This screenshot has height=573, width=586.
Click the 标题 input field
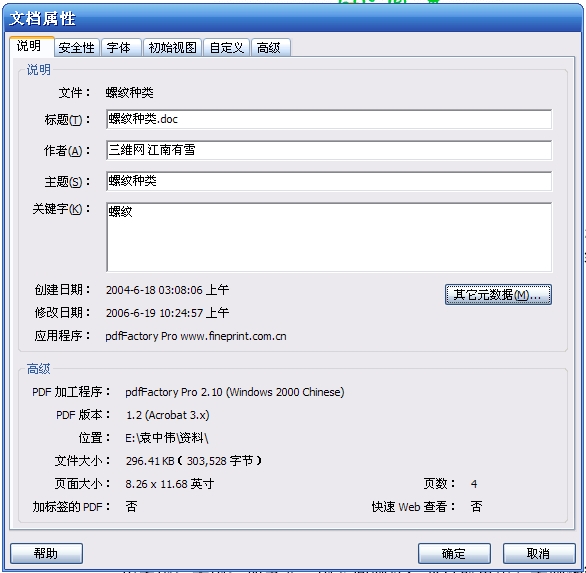(329, 119)
